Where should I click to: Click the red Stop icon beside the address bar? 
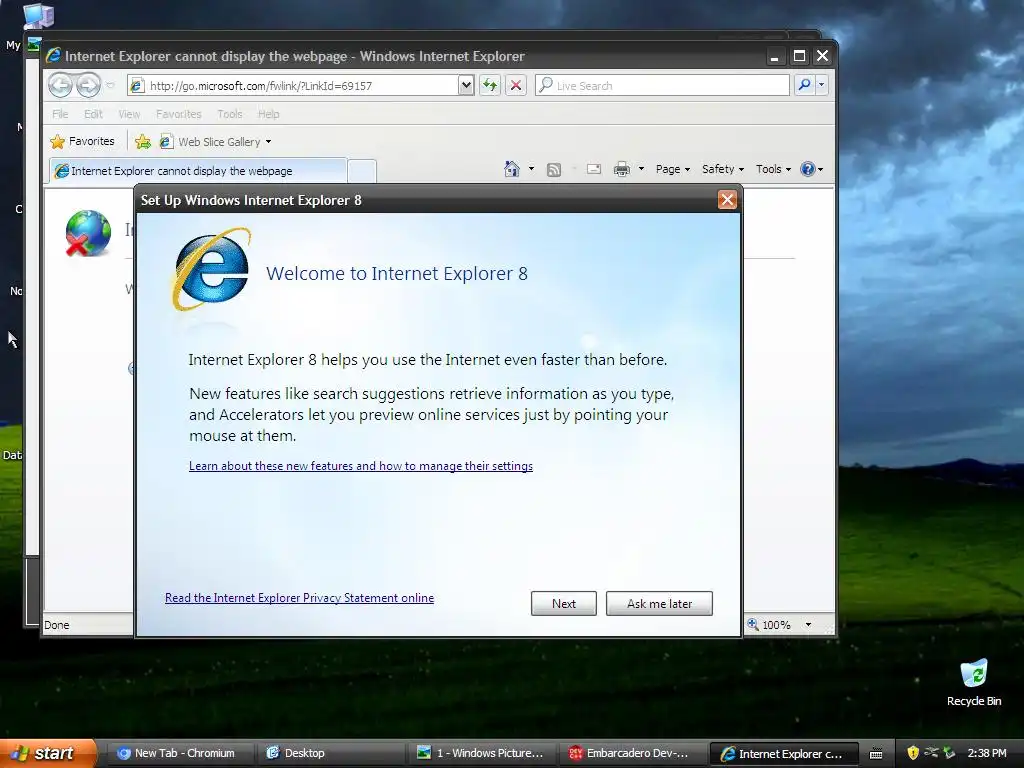tap(516, 85)
